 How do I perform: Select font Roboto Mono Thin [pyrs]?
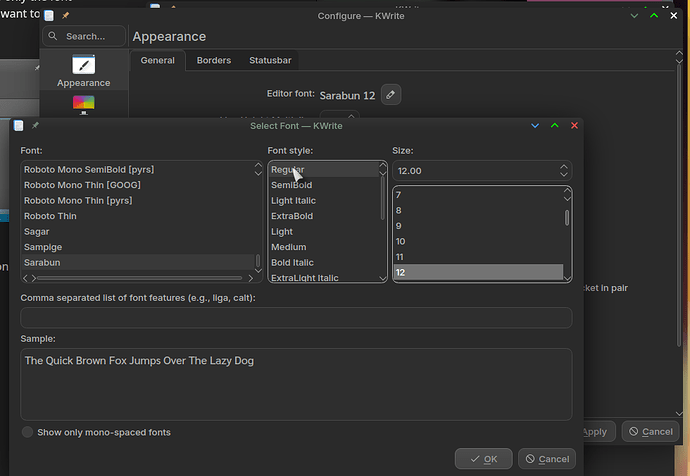(x=138, y=200)
